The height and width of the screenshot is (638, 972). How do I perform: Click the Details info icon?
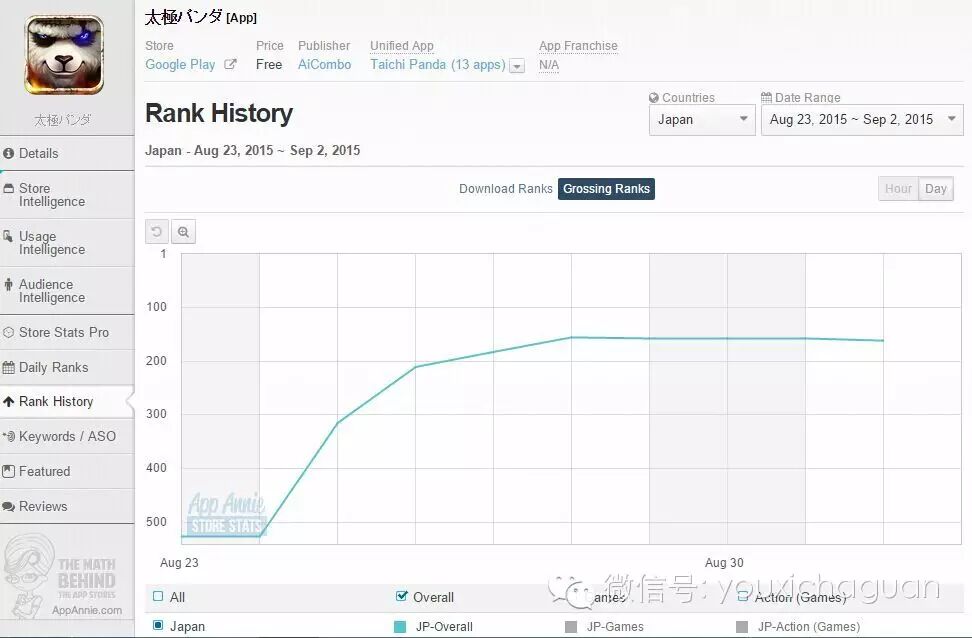coord(8,153)
